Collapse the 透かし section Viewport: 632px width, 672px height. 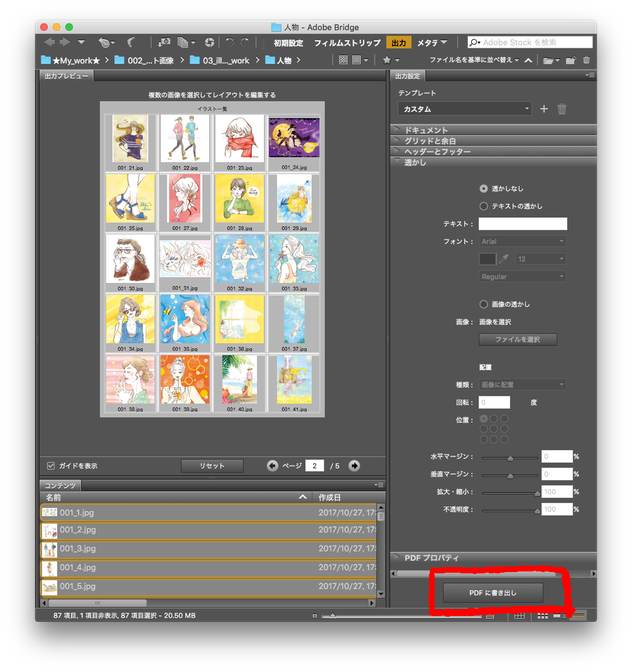(494, 162)
